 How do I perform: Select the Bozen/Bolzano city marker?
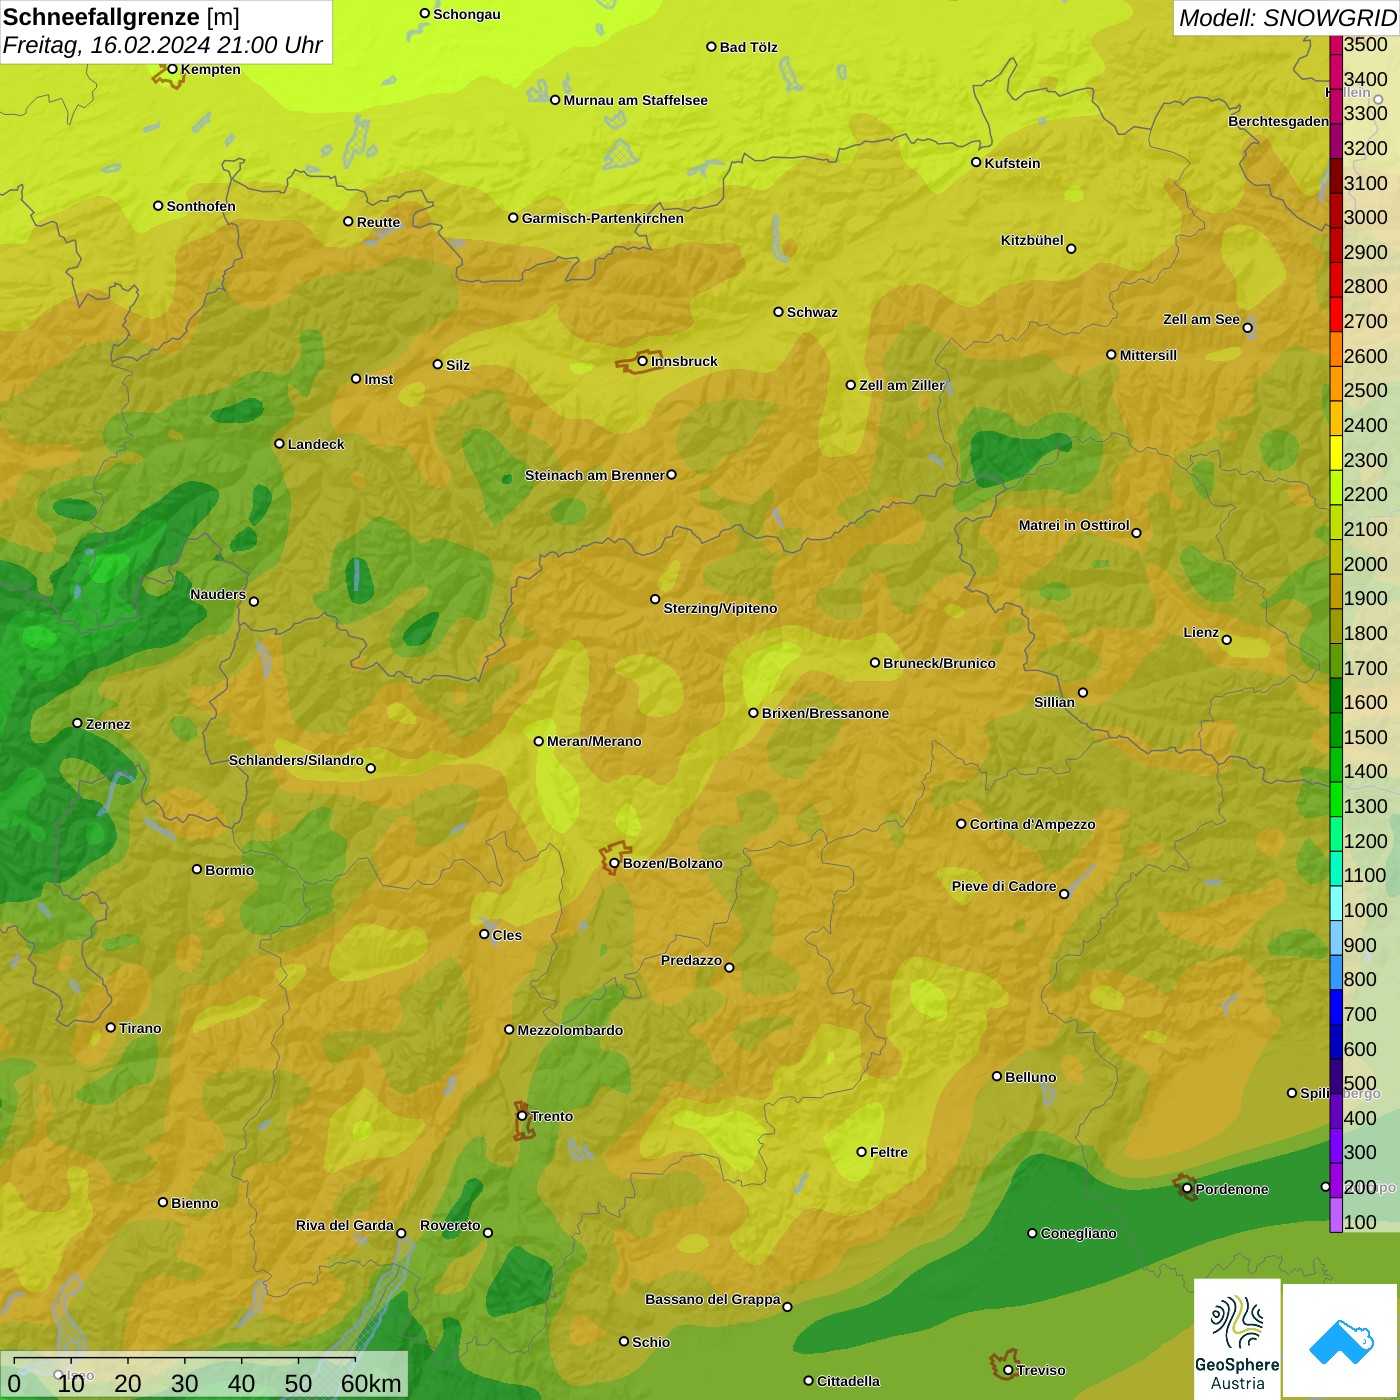pos(614,863)
